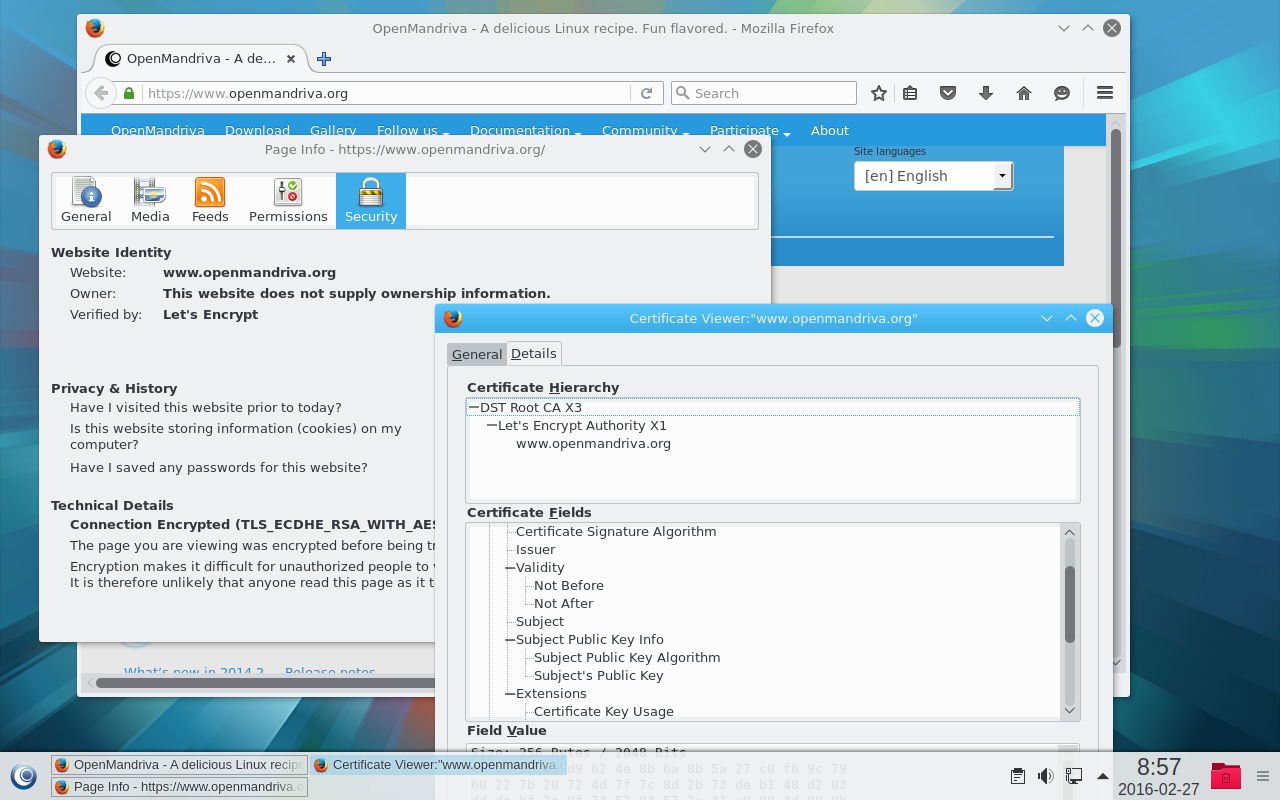Click the browser page vertical scrollbar
This screenshot has height=800, width=1280.
click(x=1116, y=240)
